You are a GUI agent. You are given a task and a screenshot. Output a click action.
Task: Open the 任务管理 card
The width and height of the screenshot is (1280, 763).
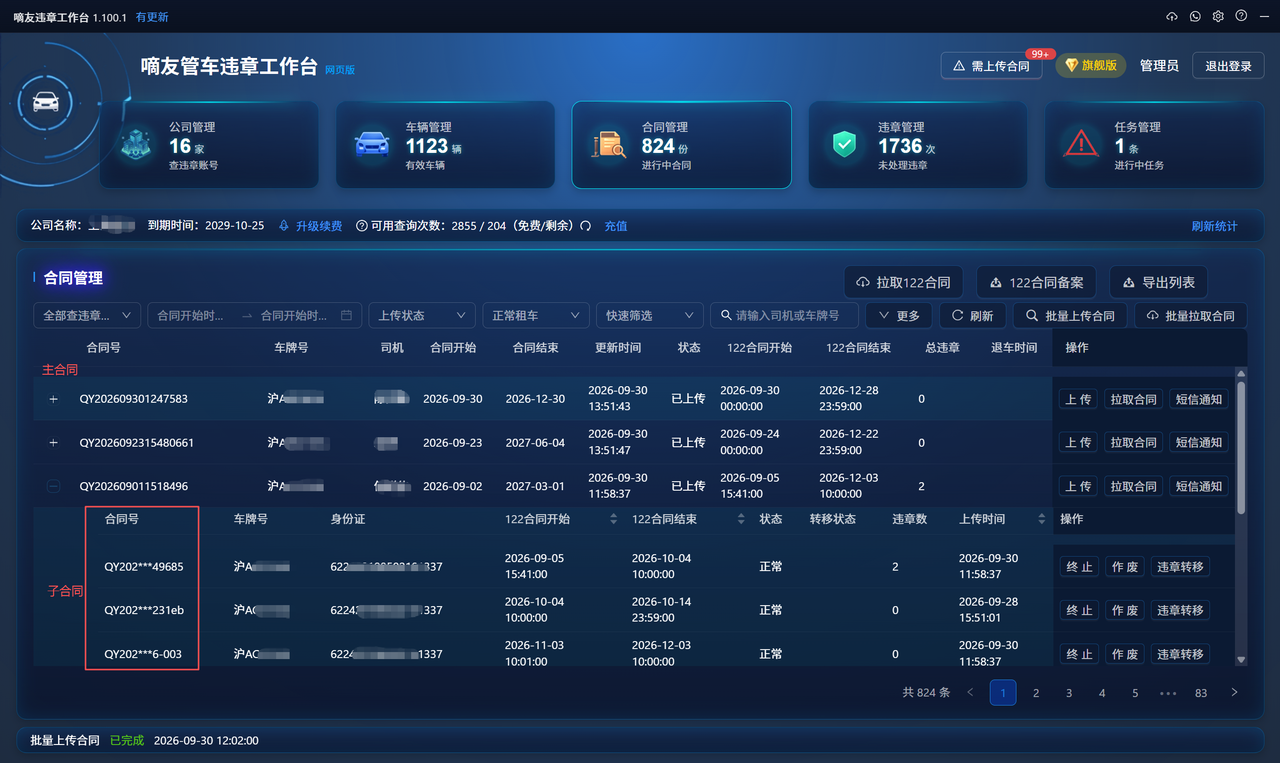(x=1154, y=145)
